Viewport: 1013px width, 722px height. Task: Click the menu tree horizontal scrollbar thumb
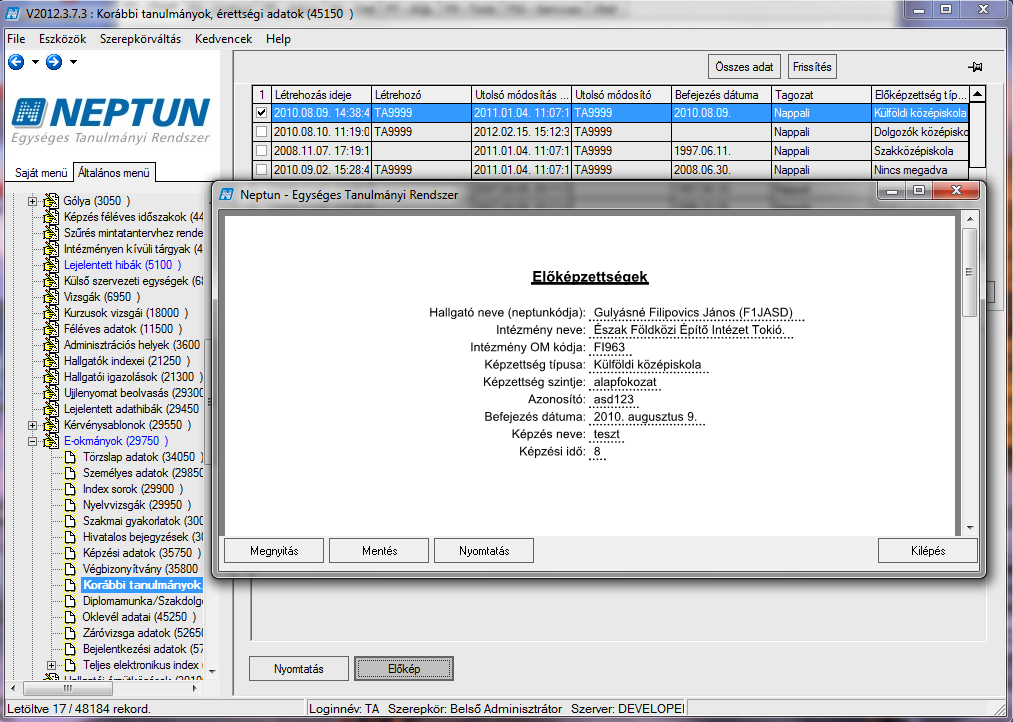67,688
